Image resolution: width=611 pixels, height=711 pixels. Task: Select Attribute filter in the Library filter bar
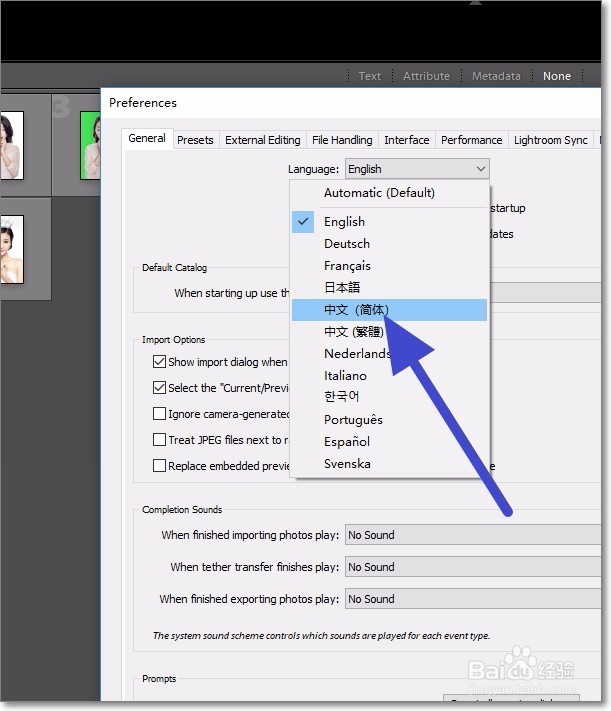[426, 76]
